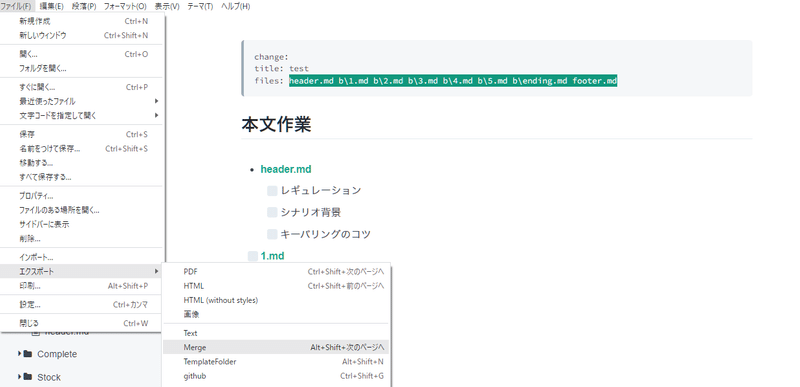
Task: Click the Stock folder icon
Action: [x=28, y=377]
